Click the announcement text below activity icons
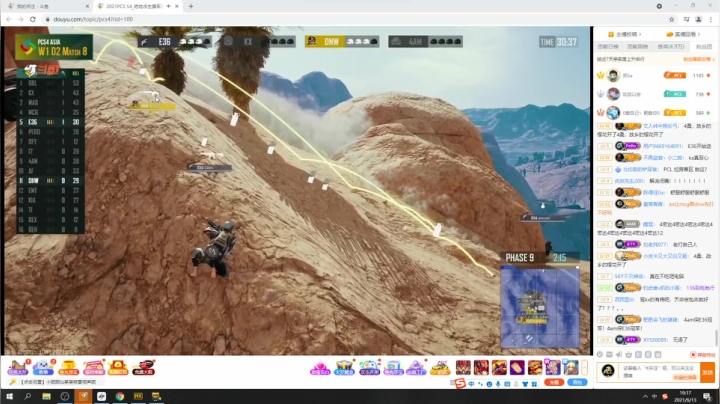The height and width of the screenshot is (404, 720). tap(58, 382)
